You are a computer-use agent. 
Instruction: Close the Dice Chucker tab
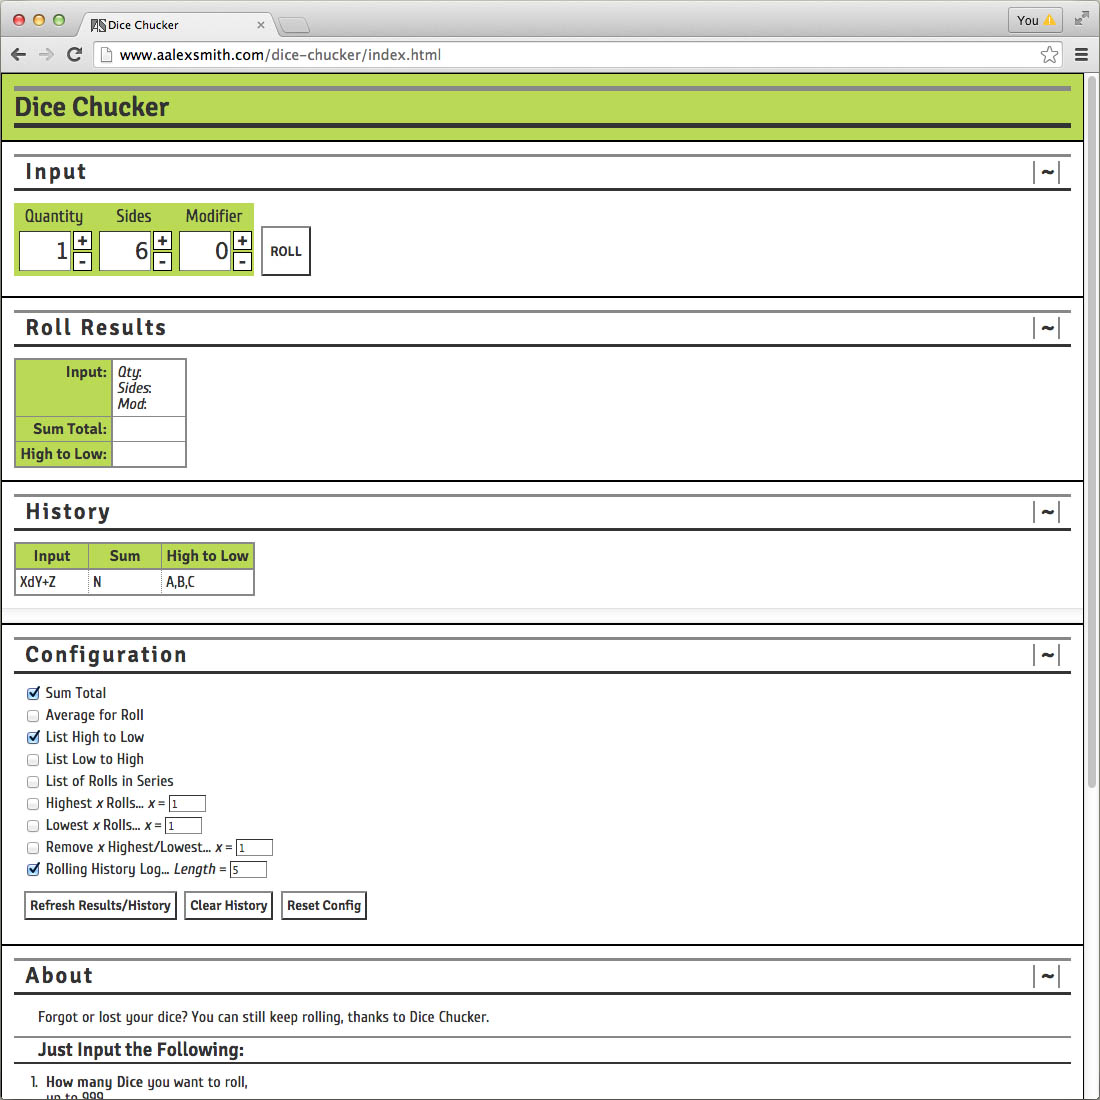point(260,25)
